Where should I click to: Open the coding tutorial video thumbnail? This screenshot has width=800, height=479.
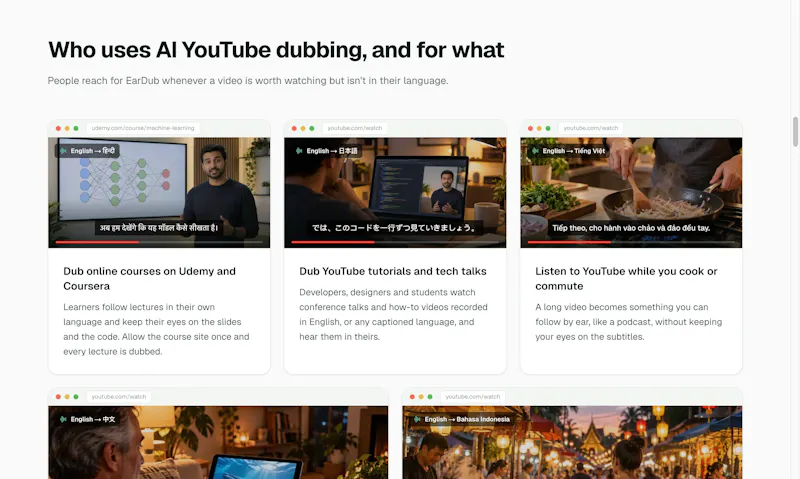(395, 192)
